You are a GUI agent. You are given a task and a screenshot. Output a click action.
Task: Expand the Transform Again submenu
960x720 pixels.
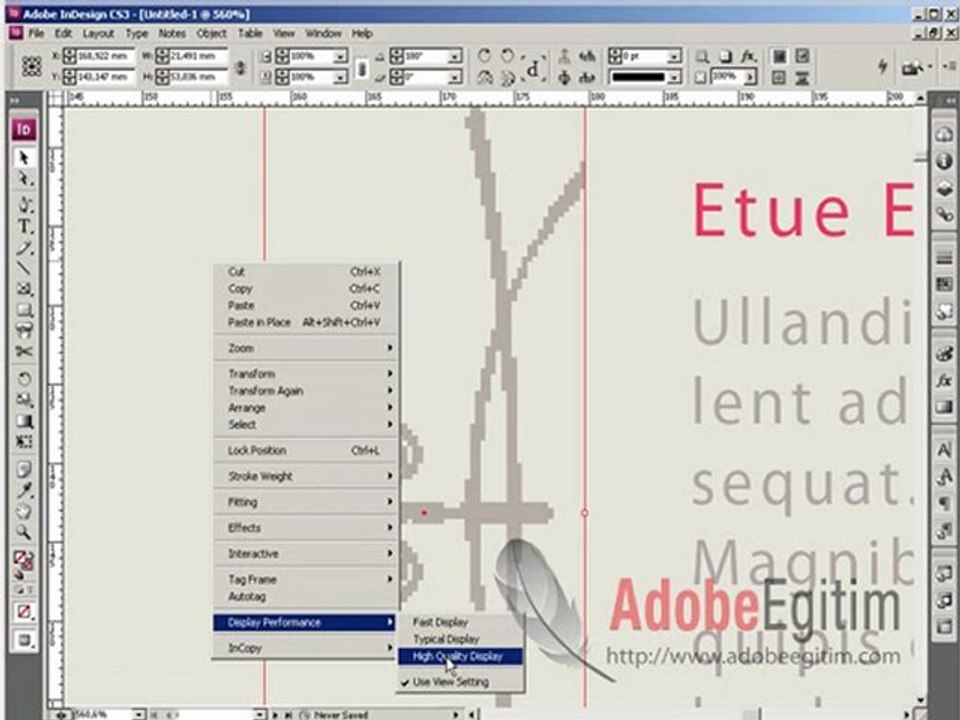click(306, 391)
